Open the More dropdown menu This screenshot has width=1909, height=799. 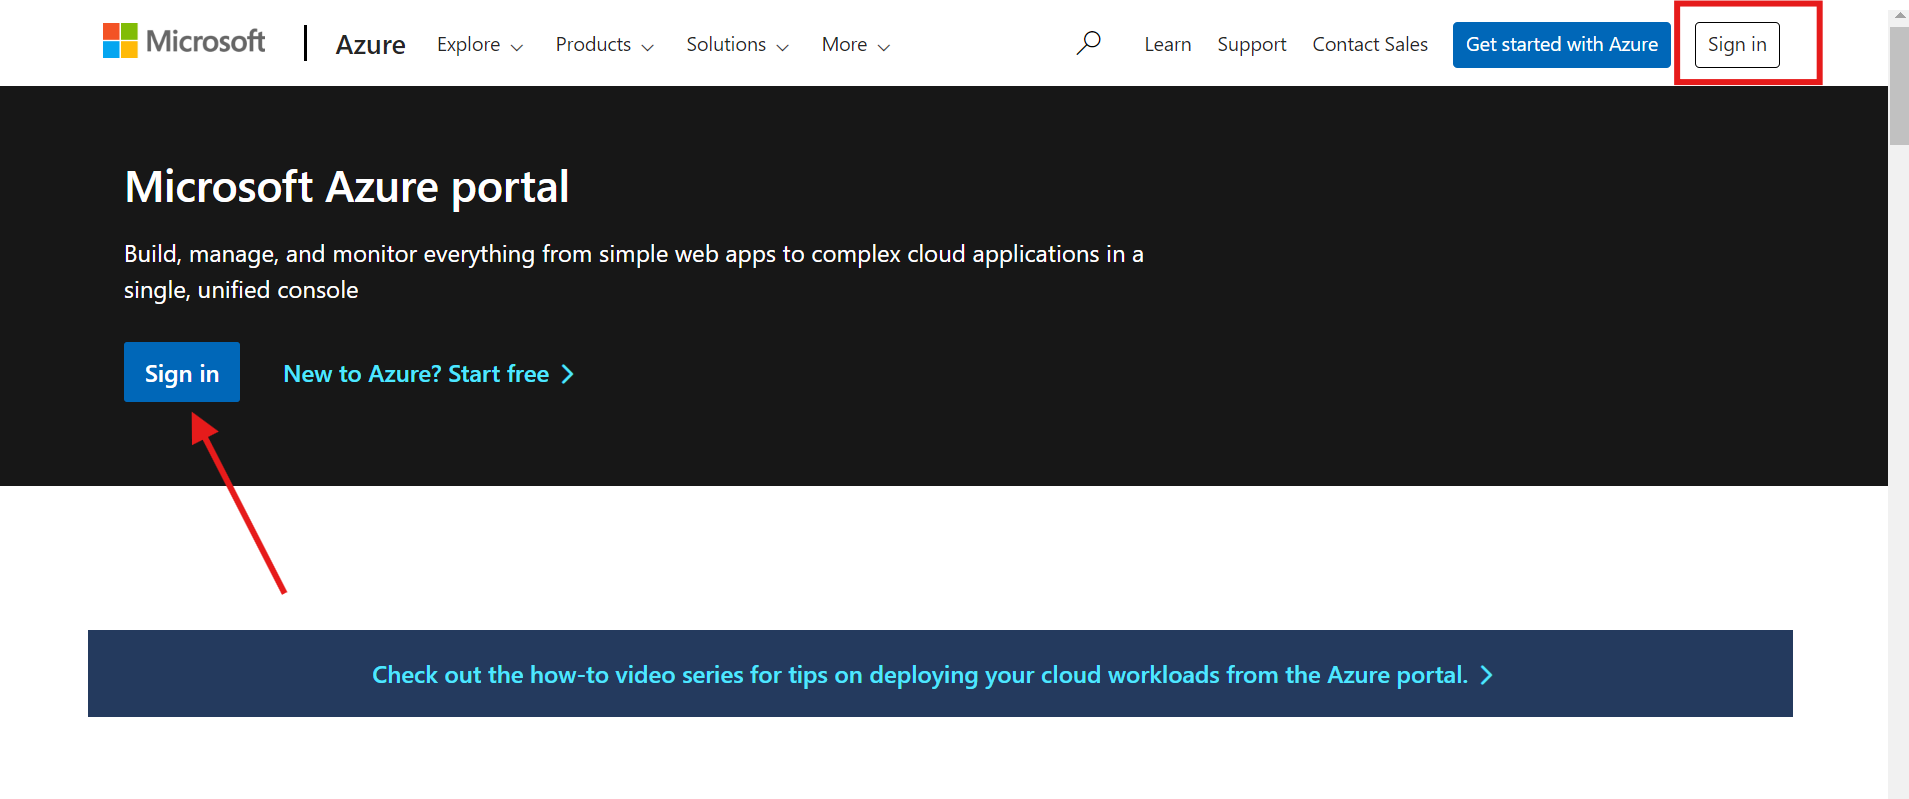(x=855, y=45)
